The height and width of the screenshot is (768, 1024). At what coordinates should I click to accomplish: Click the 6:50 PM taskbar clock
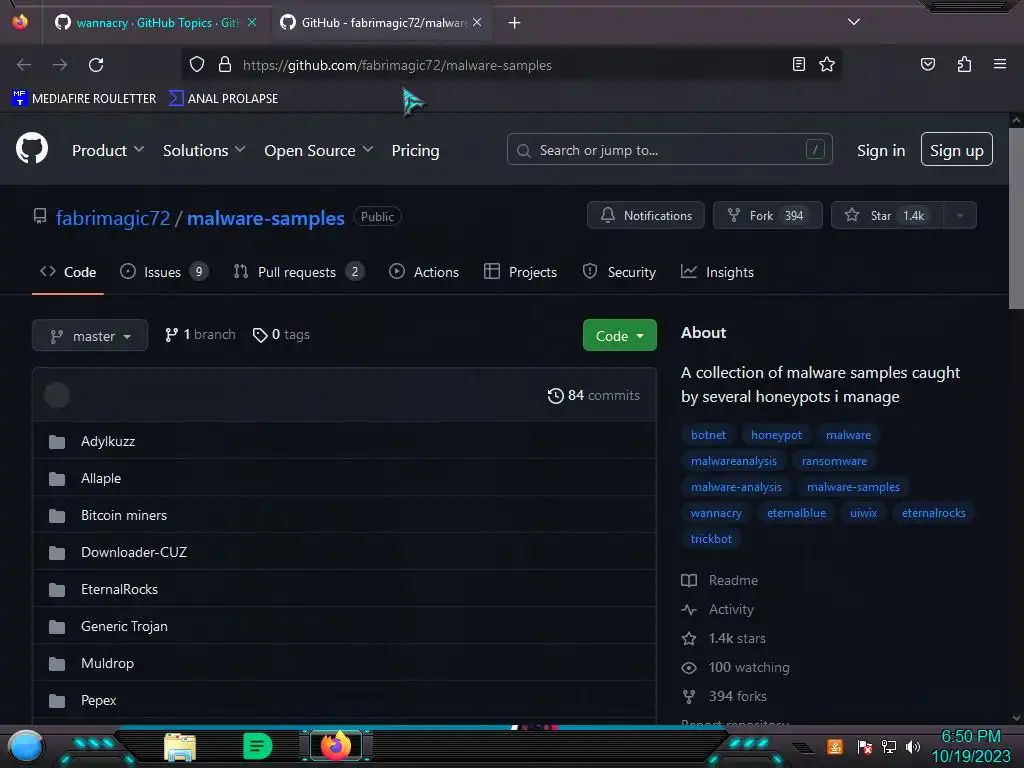pyautogui.click(x=971, y=737)
